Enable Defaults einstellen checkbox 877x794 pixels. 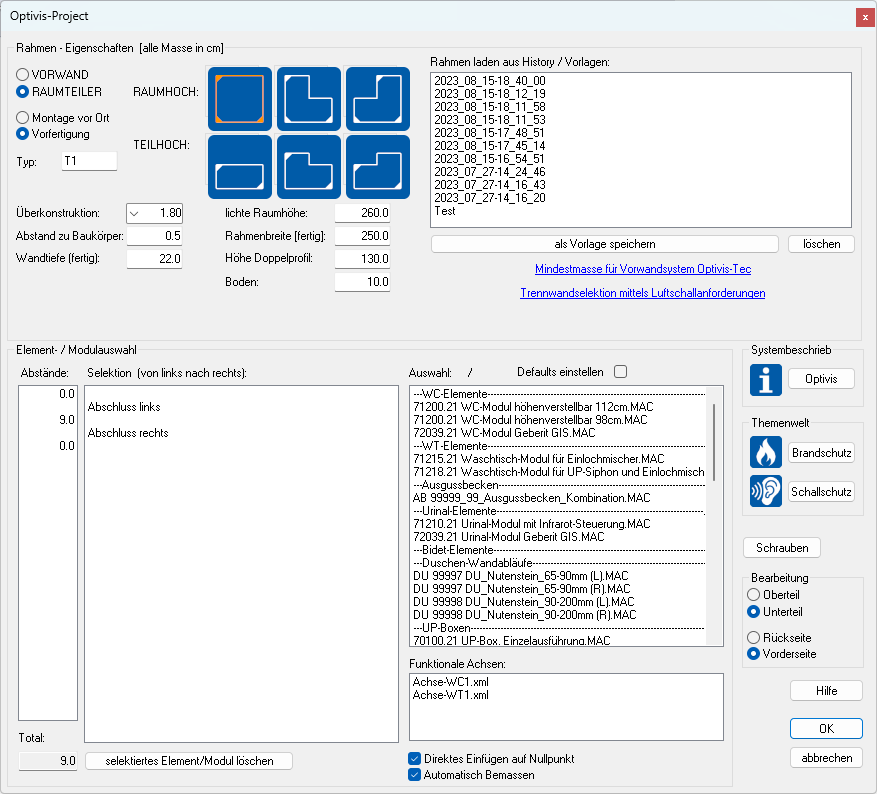[620, 372]
